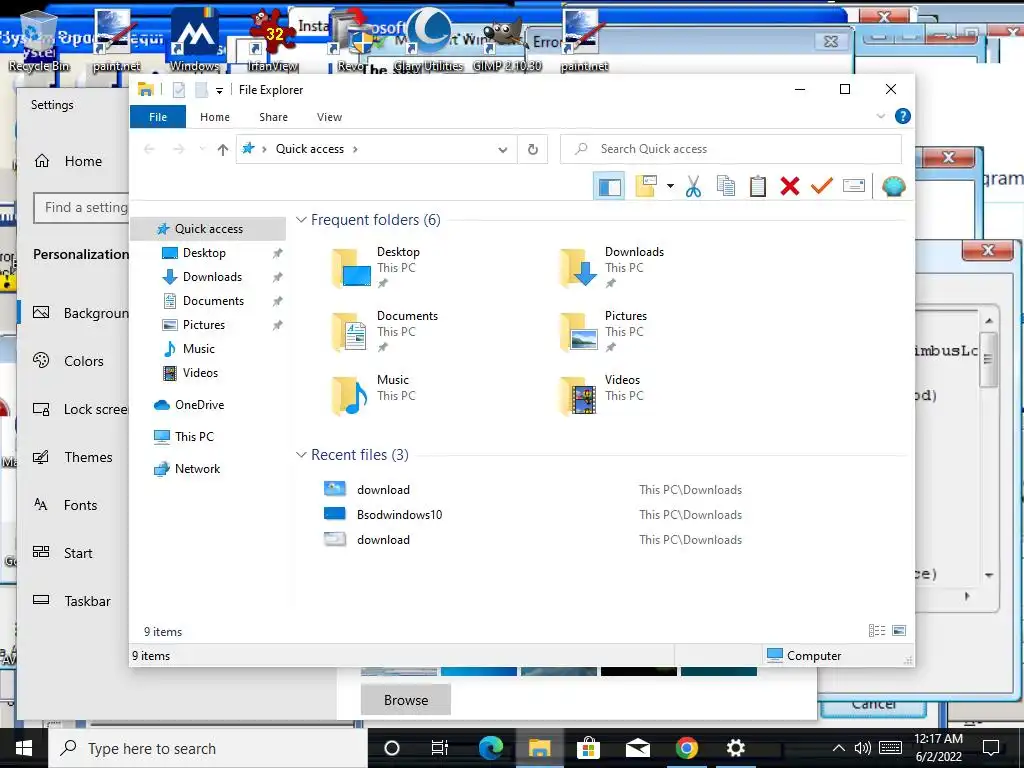
Task: Select the Pictures frequent folder icon
Action: tap(579, 332)
